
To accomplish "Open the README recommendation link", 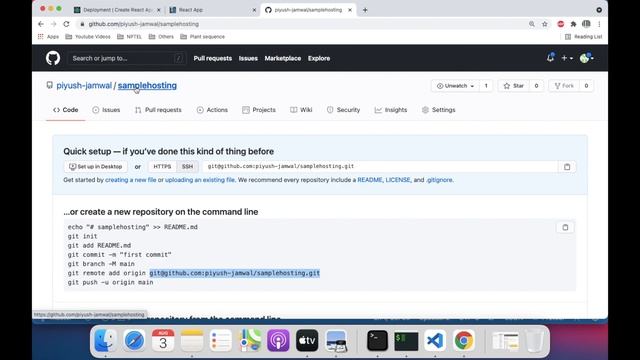I will [x=370, y=180].
